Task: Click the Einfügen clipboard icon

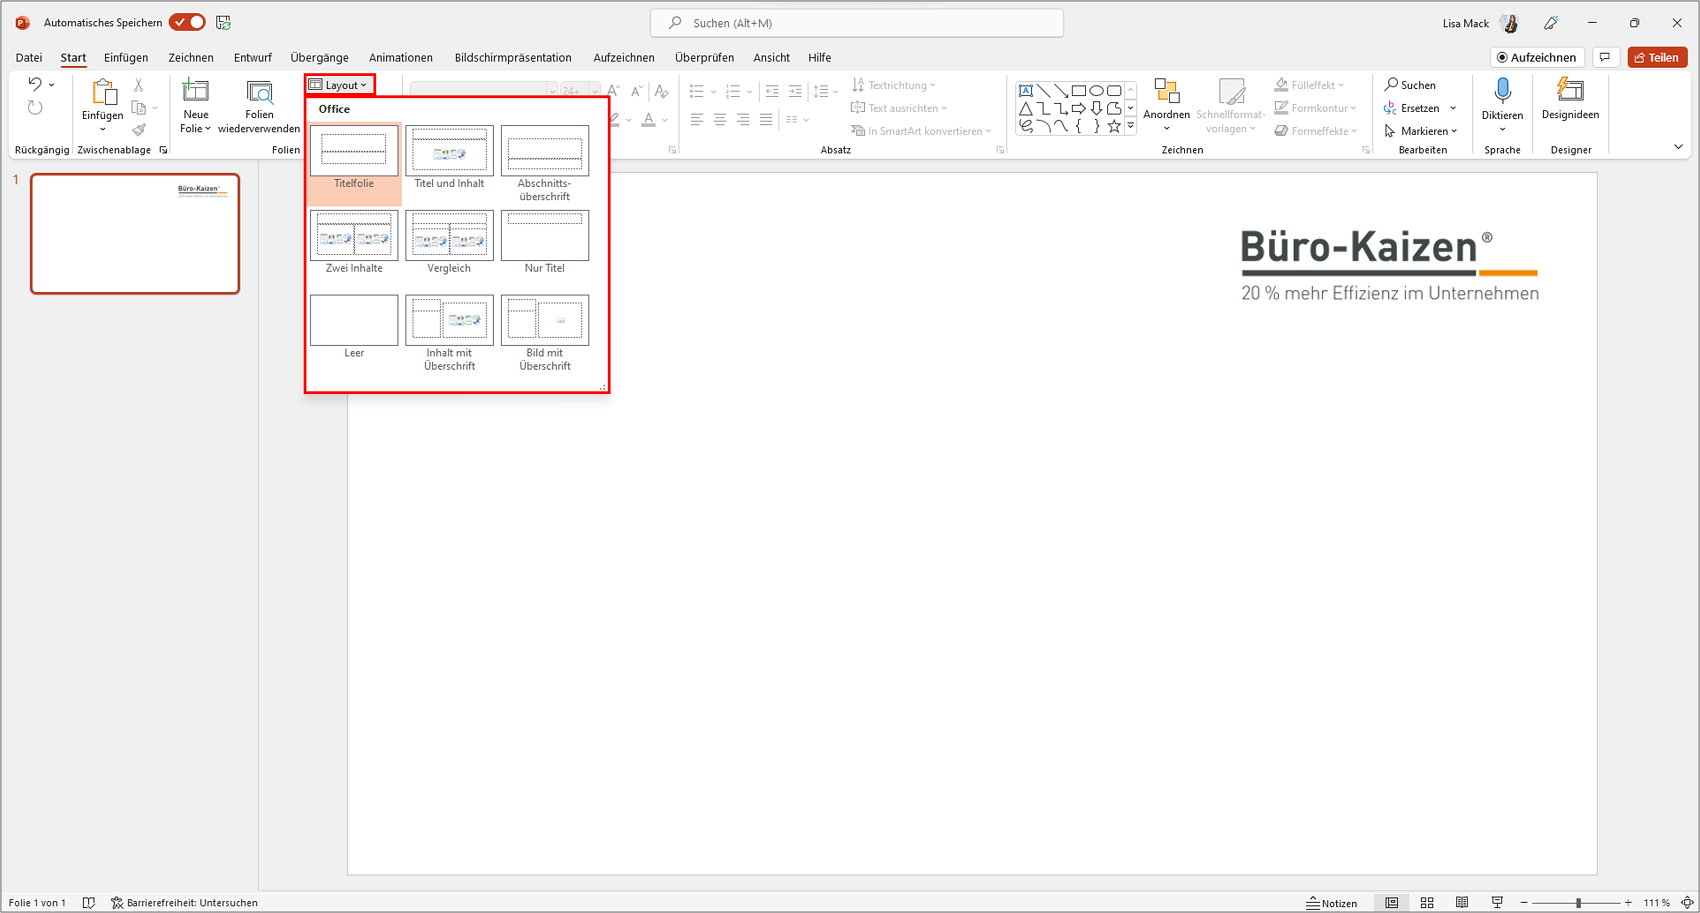Action: (103, 93)
